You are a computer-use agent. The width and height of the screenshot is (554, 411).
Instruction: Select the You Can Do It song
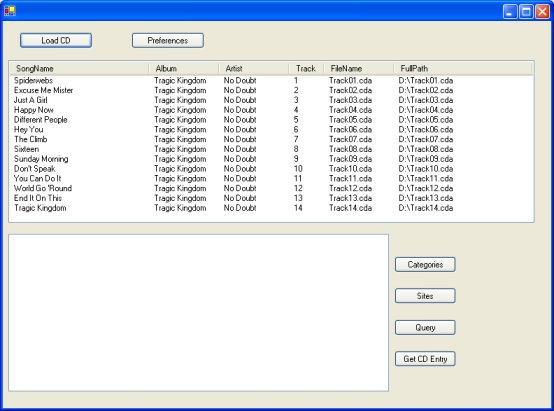tap(37, 178)
